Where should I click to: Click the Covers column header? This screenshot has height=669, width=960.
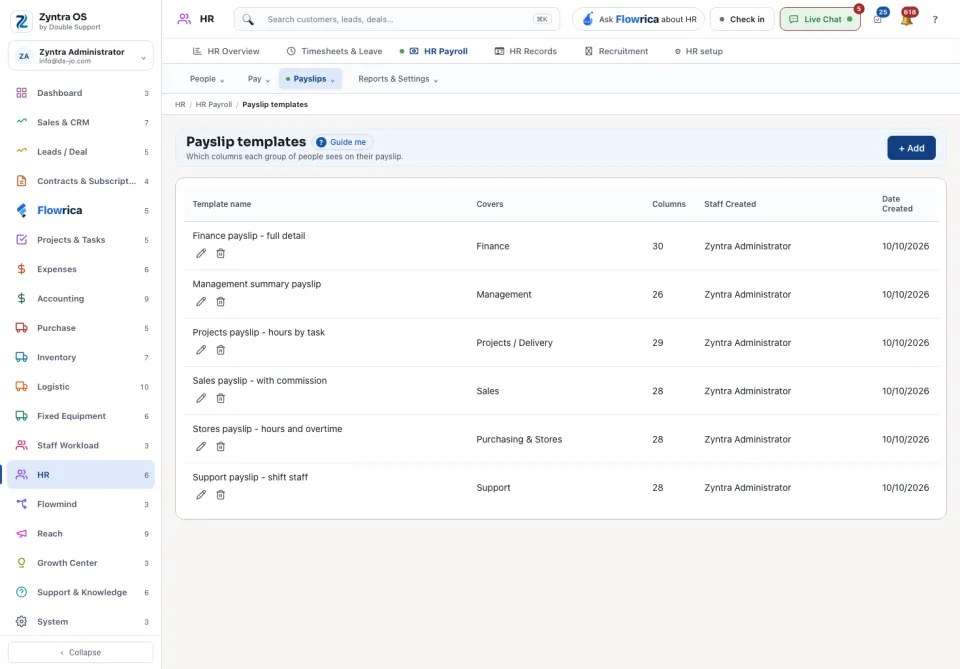click(x=490, y=204)
